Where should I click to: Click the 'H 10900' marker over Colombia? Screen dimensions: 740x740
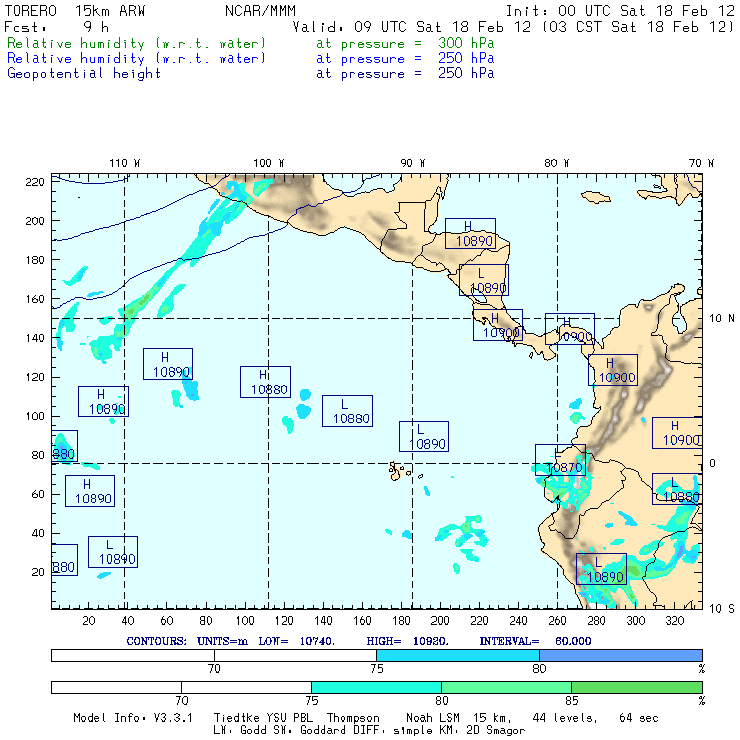tap(613, 370)
